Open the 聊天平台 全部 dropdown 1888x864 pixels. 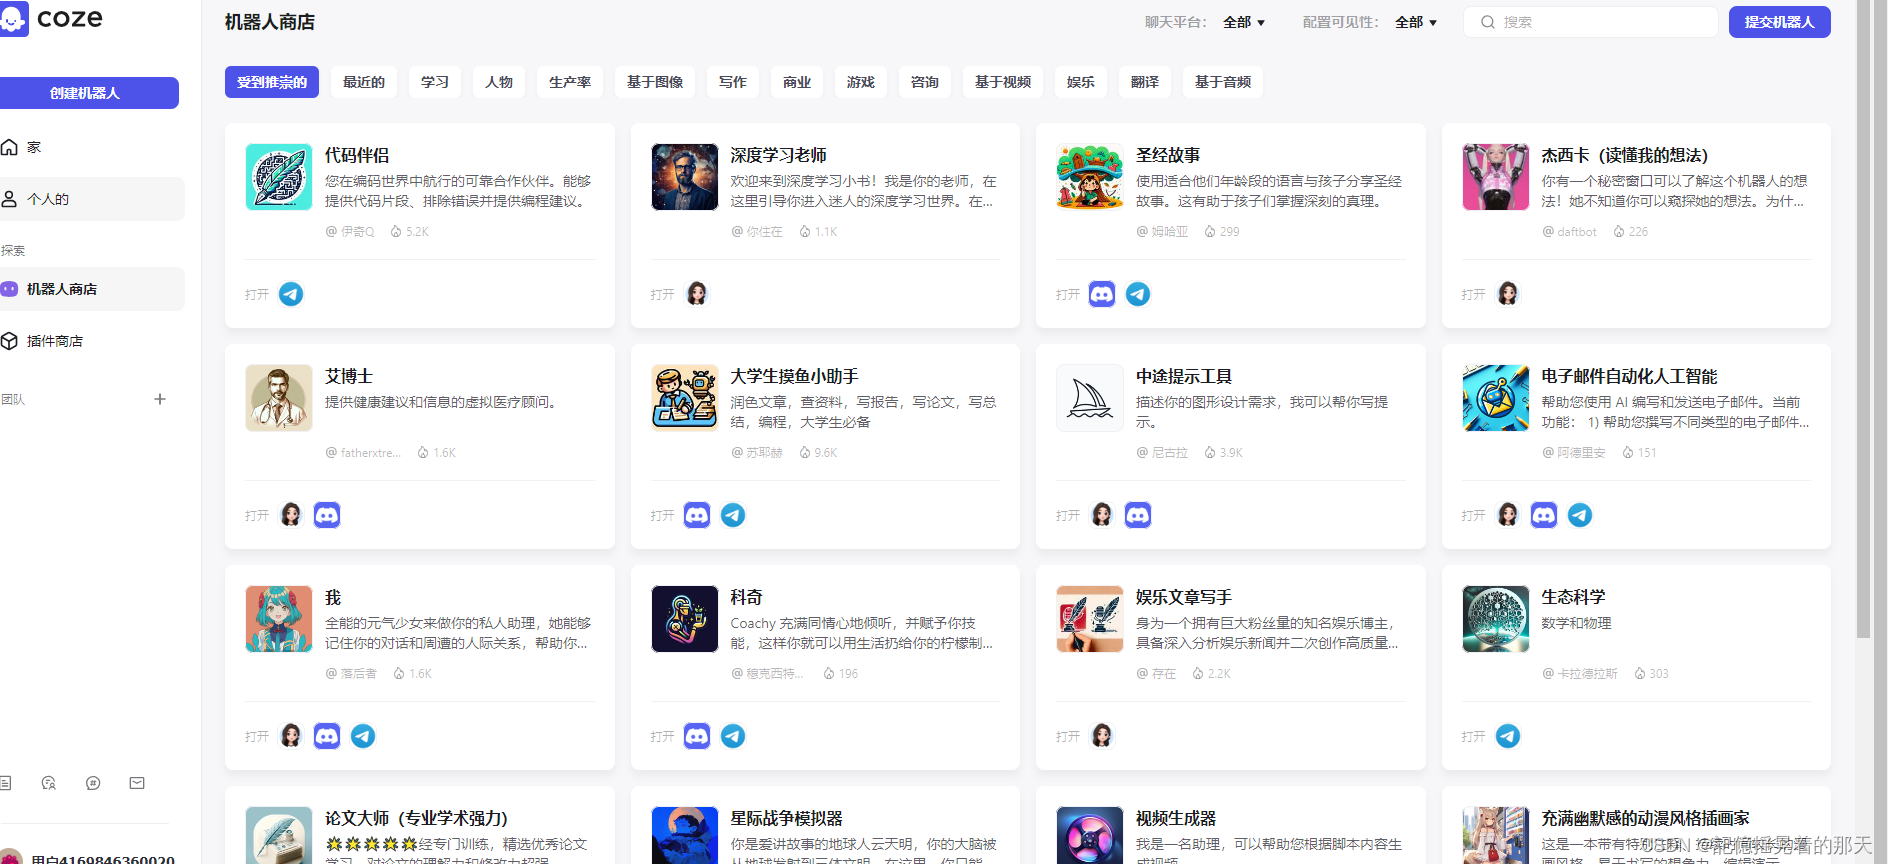1244,22
